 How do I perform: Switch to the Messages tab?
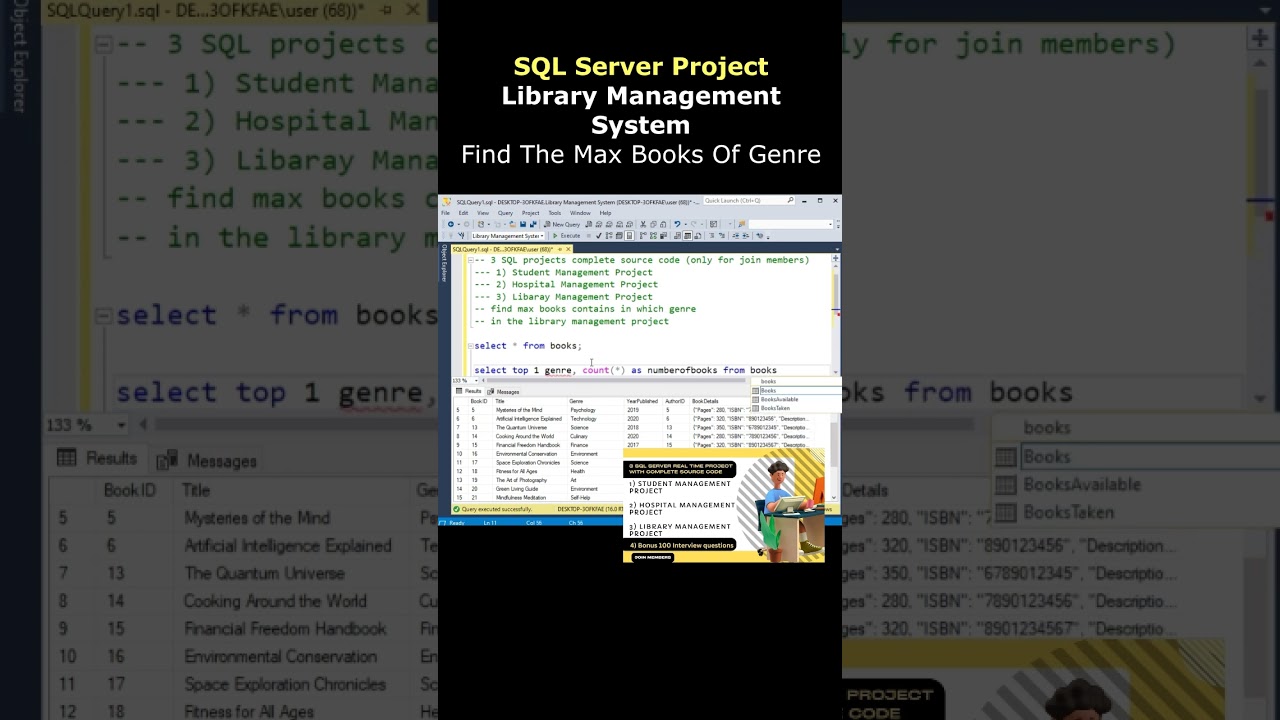pyautogui.click(x=503, y=391)
